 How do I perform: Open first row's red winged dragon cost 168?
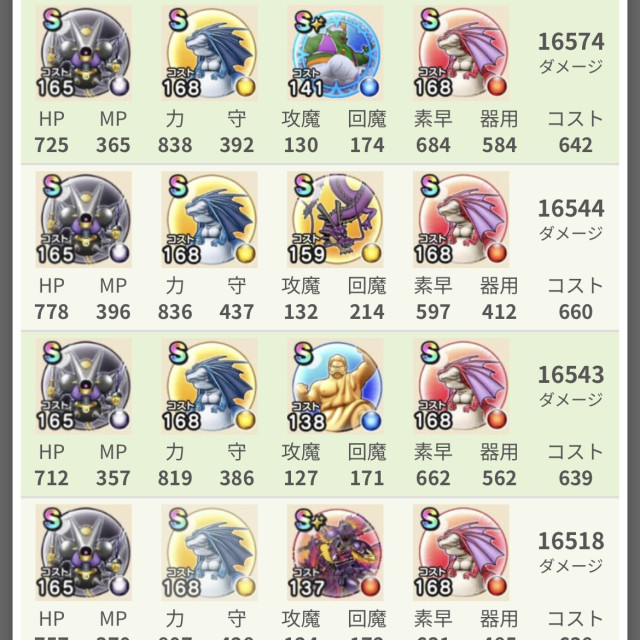pyautogui.click(x=461, y=53)
